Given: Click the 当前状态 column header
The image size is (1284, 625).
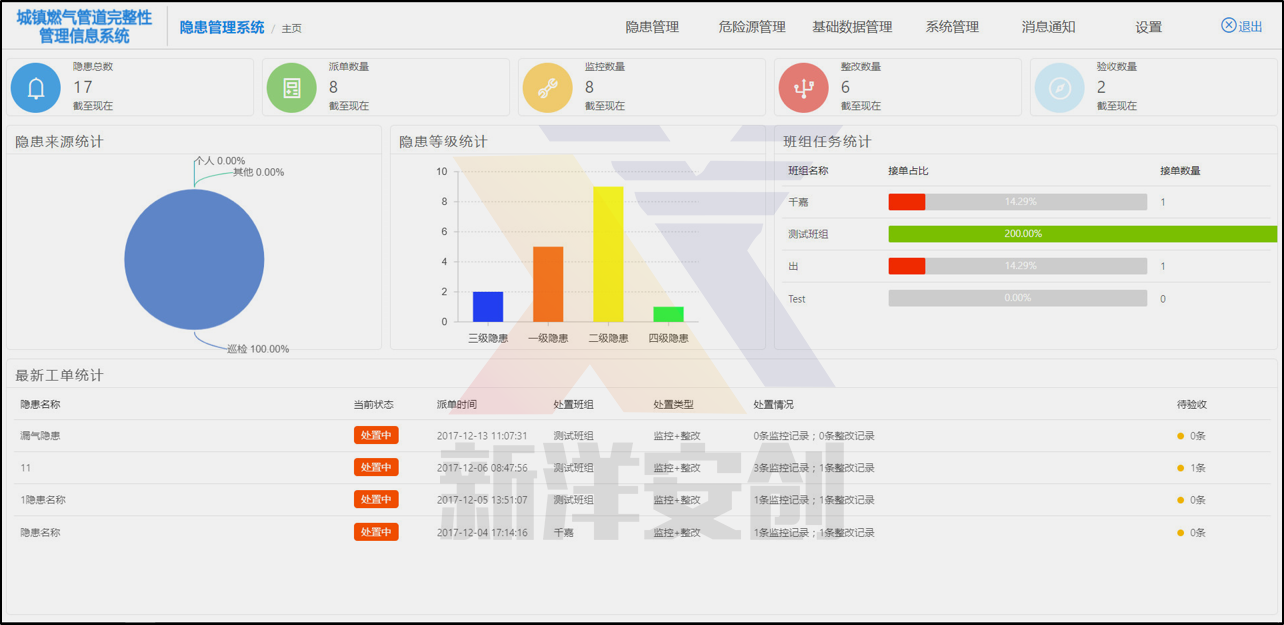Looking at the screenshot, I should pyautogui.click(x=374, y=405).
